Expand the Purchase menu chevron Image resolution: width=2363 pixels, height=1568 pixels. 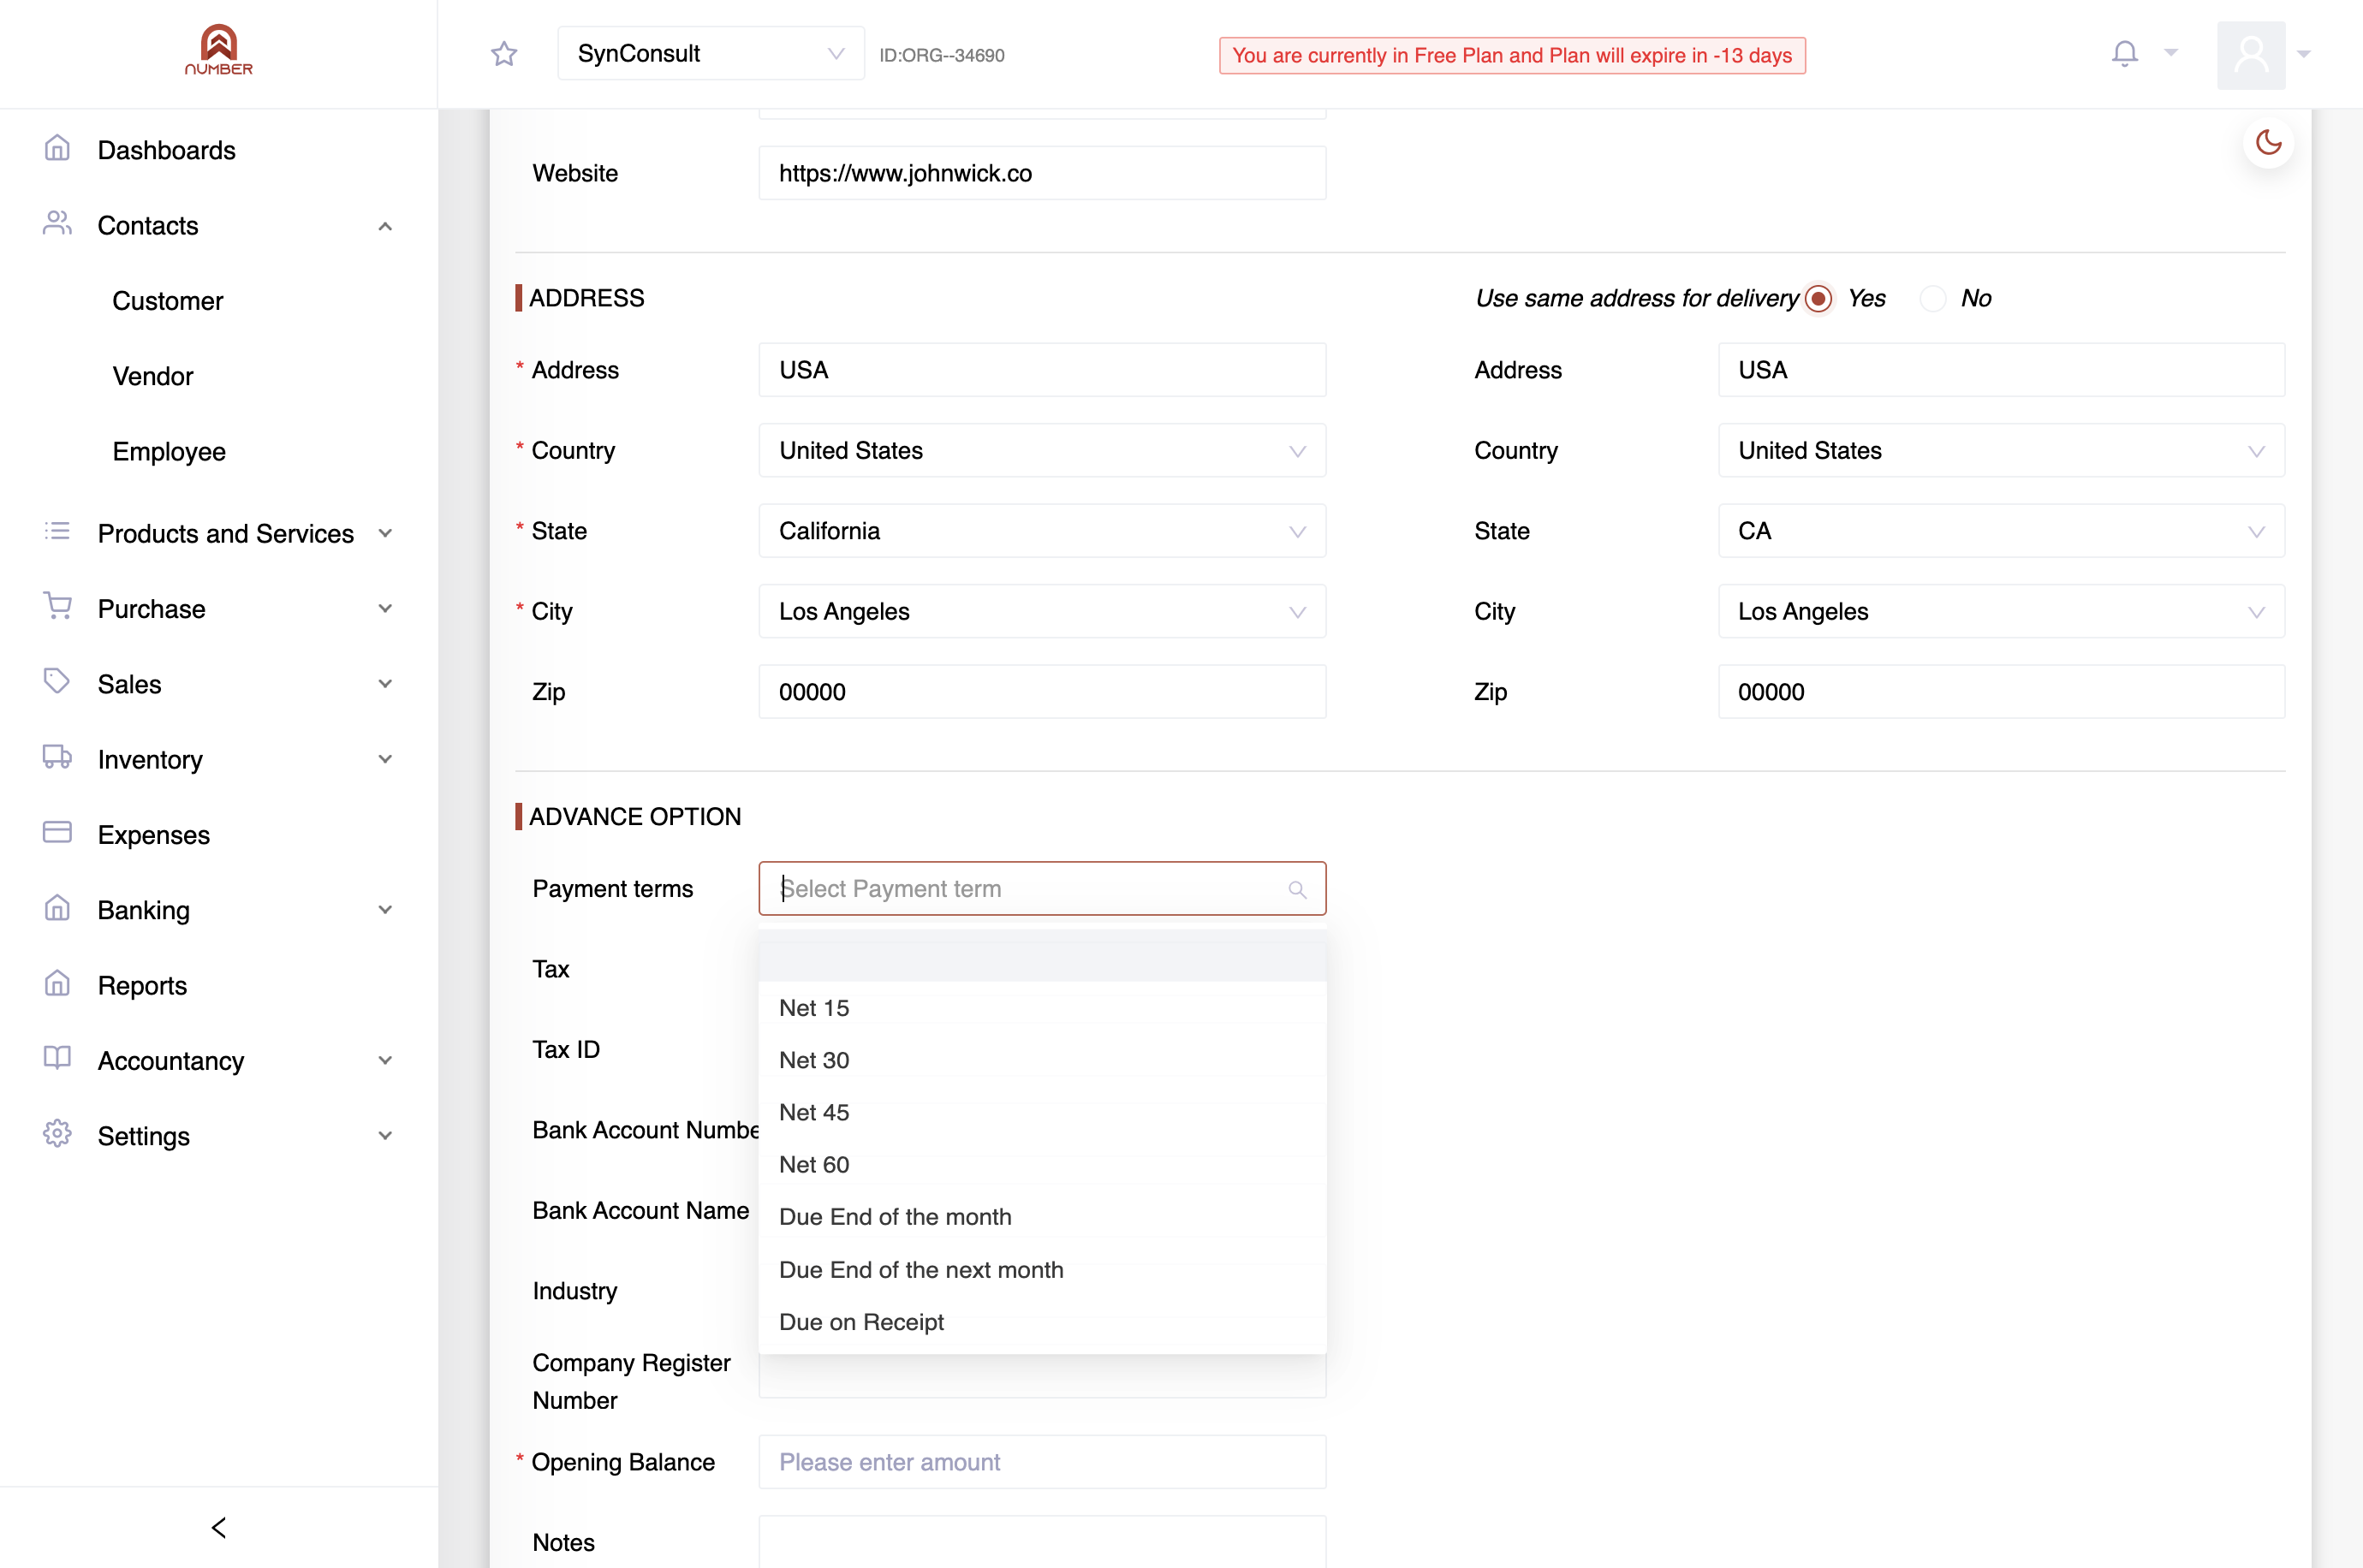385,609
